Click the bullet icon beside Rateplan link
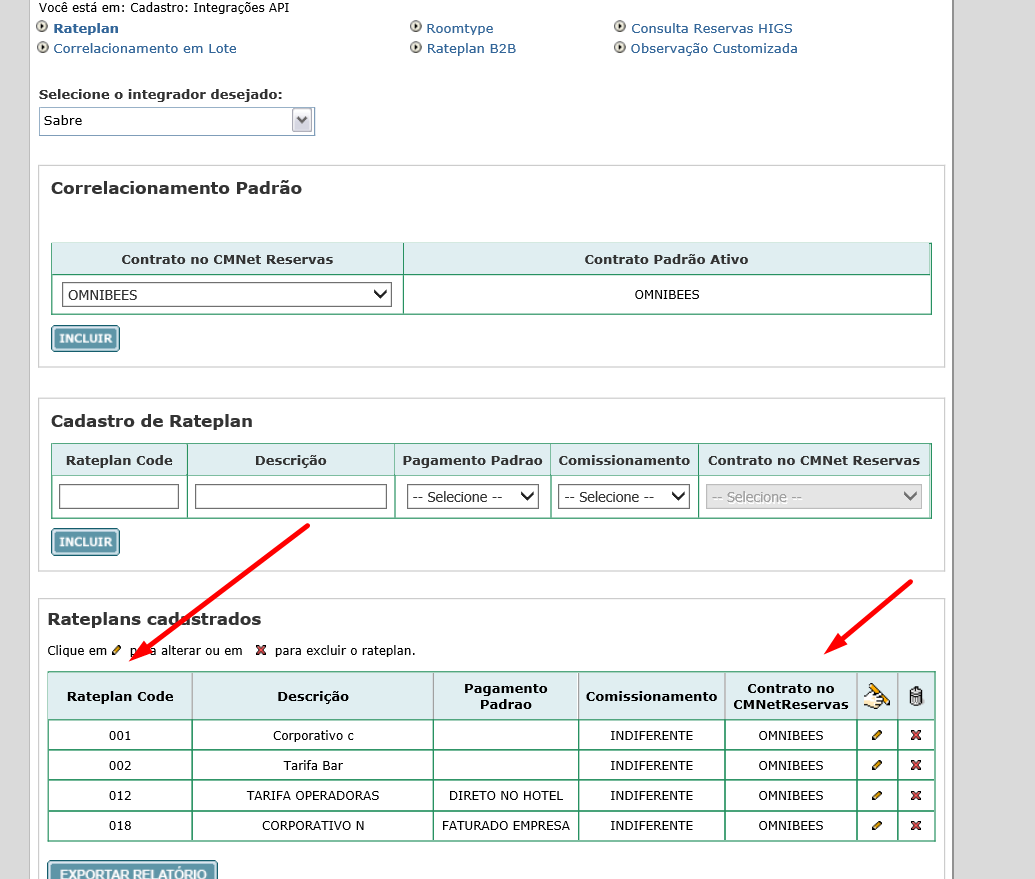Viewport: 1035px width, 879px height. 42,27
